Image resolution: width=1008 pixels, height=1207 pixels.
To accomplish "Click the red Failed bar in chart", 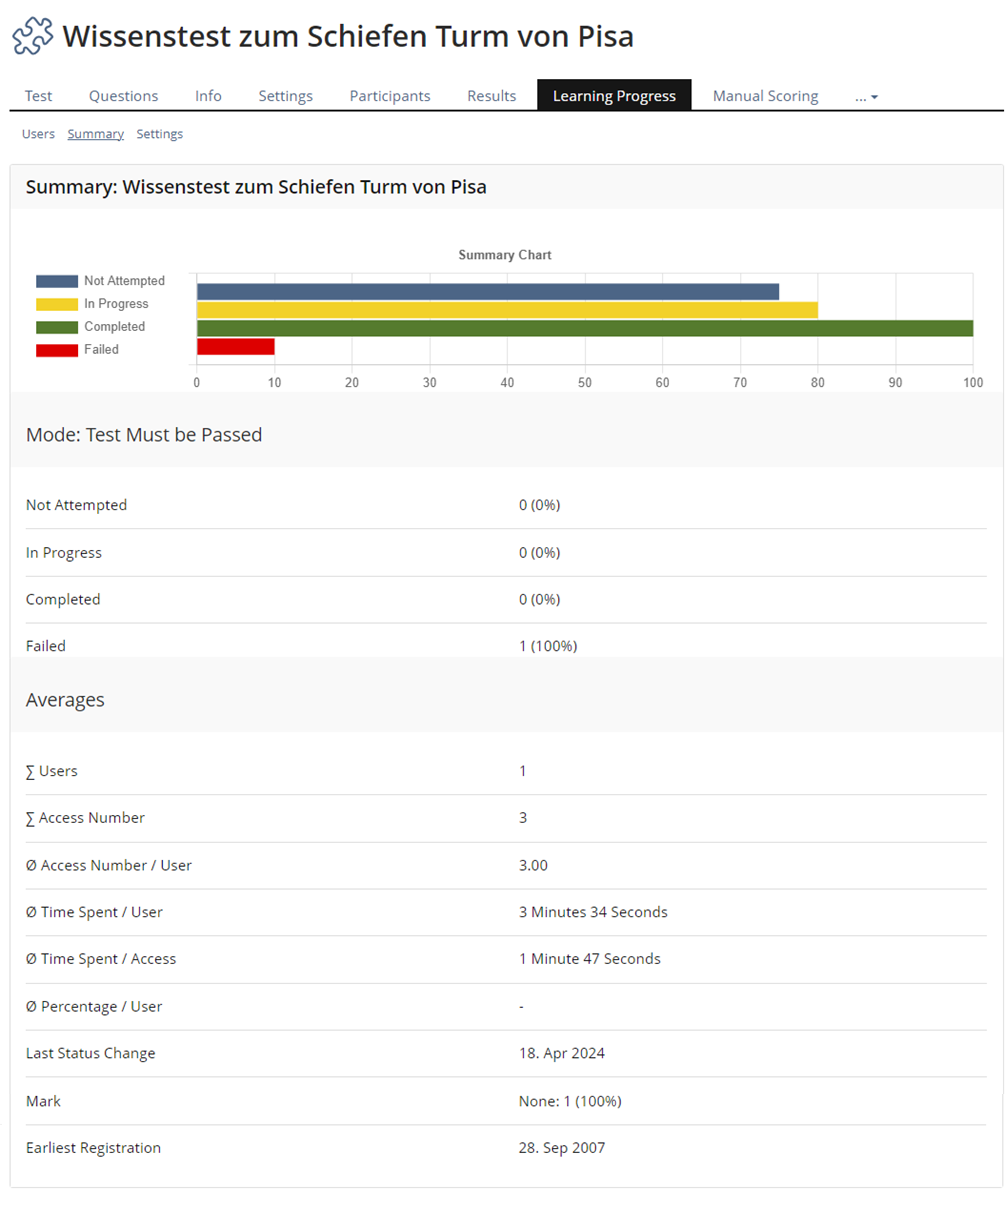I will [235, 347].
